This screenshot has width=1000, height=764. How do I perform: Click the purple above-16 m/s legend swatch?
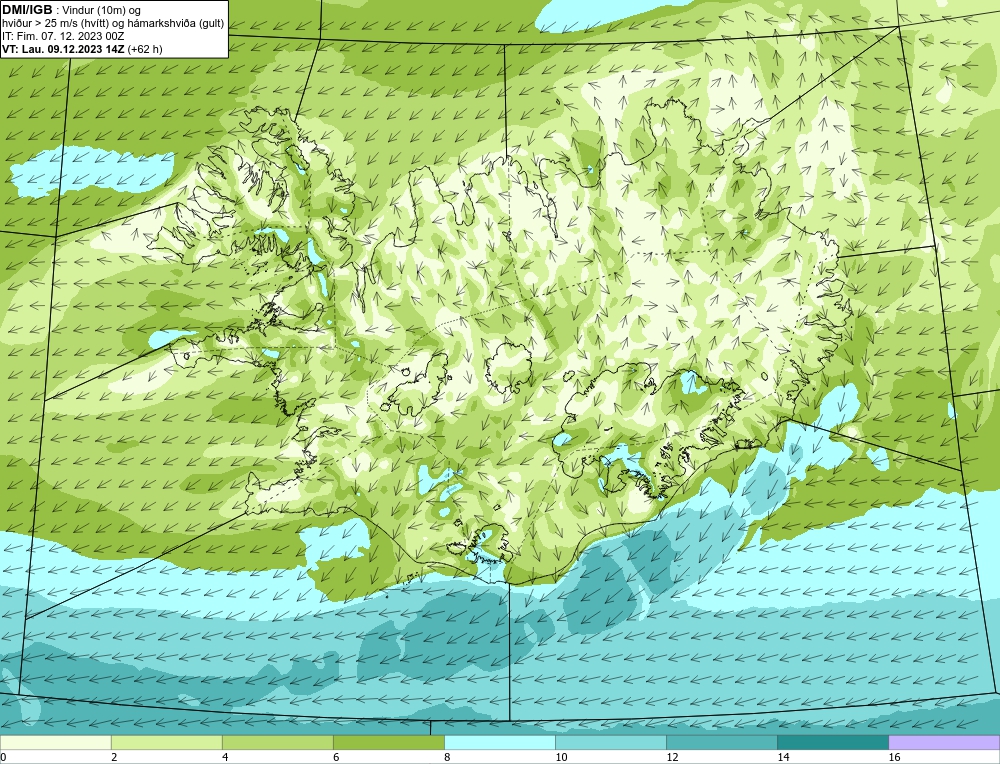click(x=944, y=742)
